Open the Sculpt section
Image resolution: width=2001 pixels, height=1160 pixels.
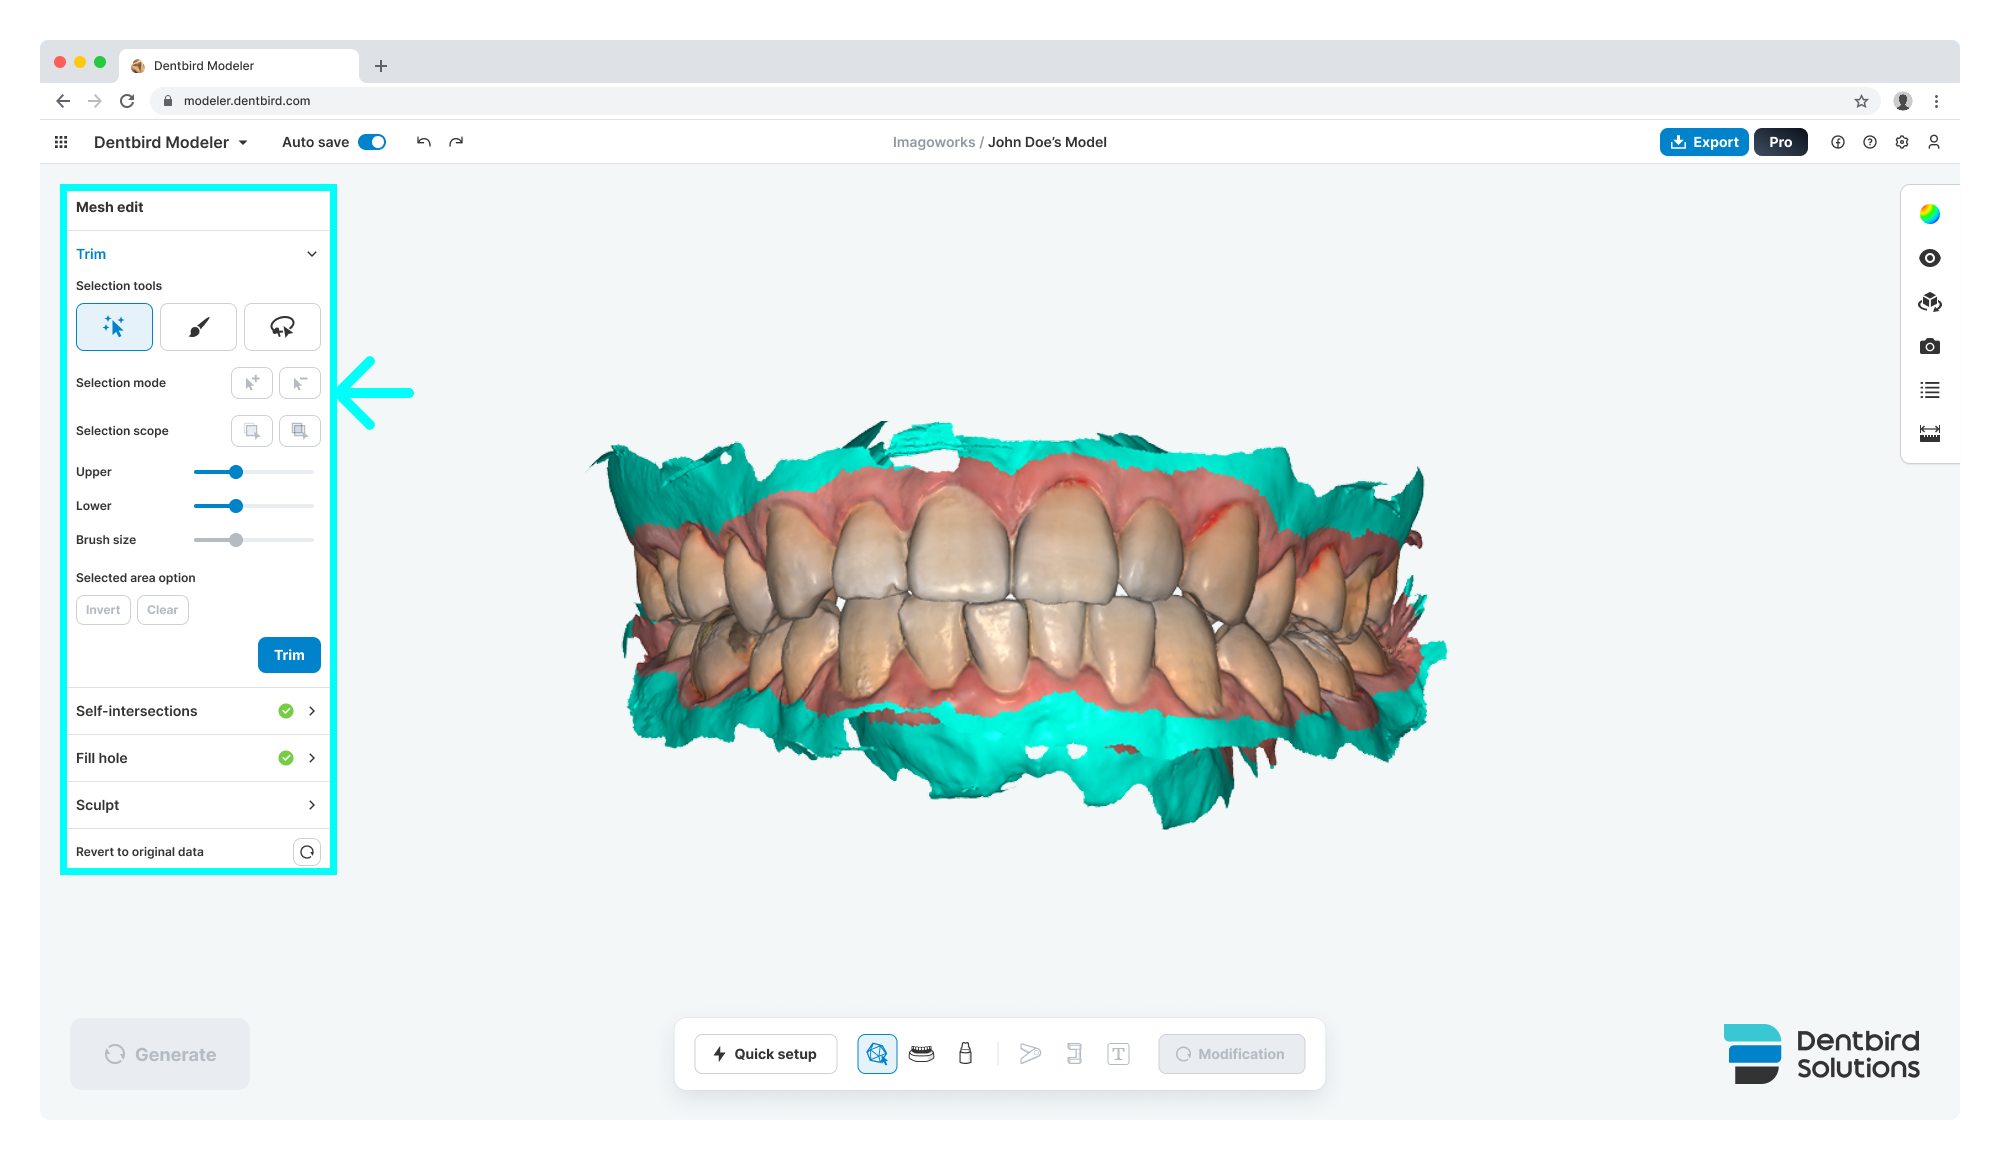[312, 805]
